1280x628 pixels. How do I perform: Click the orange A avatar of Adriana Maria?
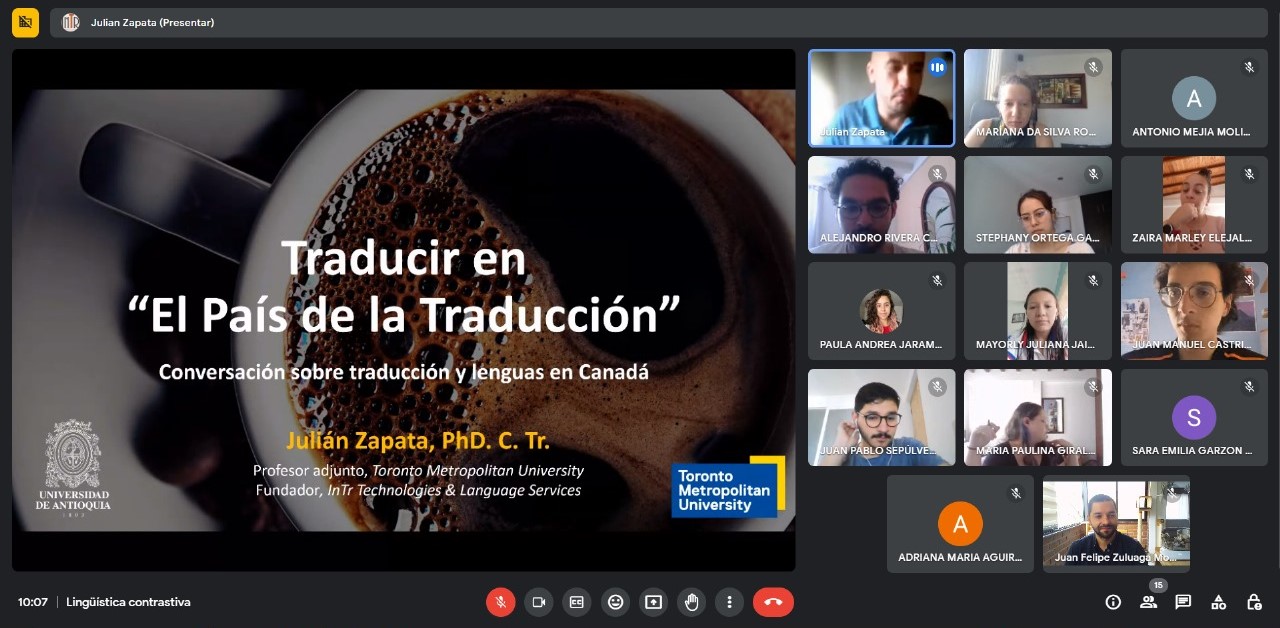(960, 524)
